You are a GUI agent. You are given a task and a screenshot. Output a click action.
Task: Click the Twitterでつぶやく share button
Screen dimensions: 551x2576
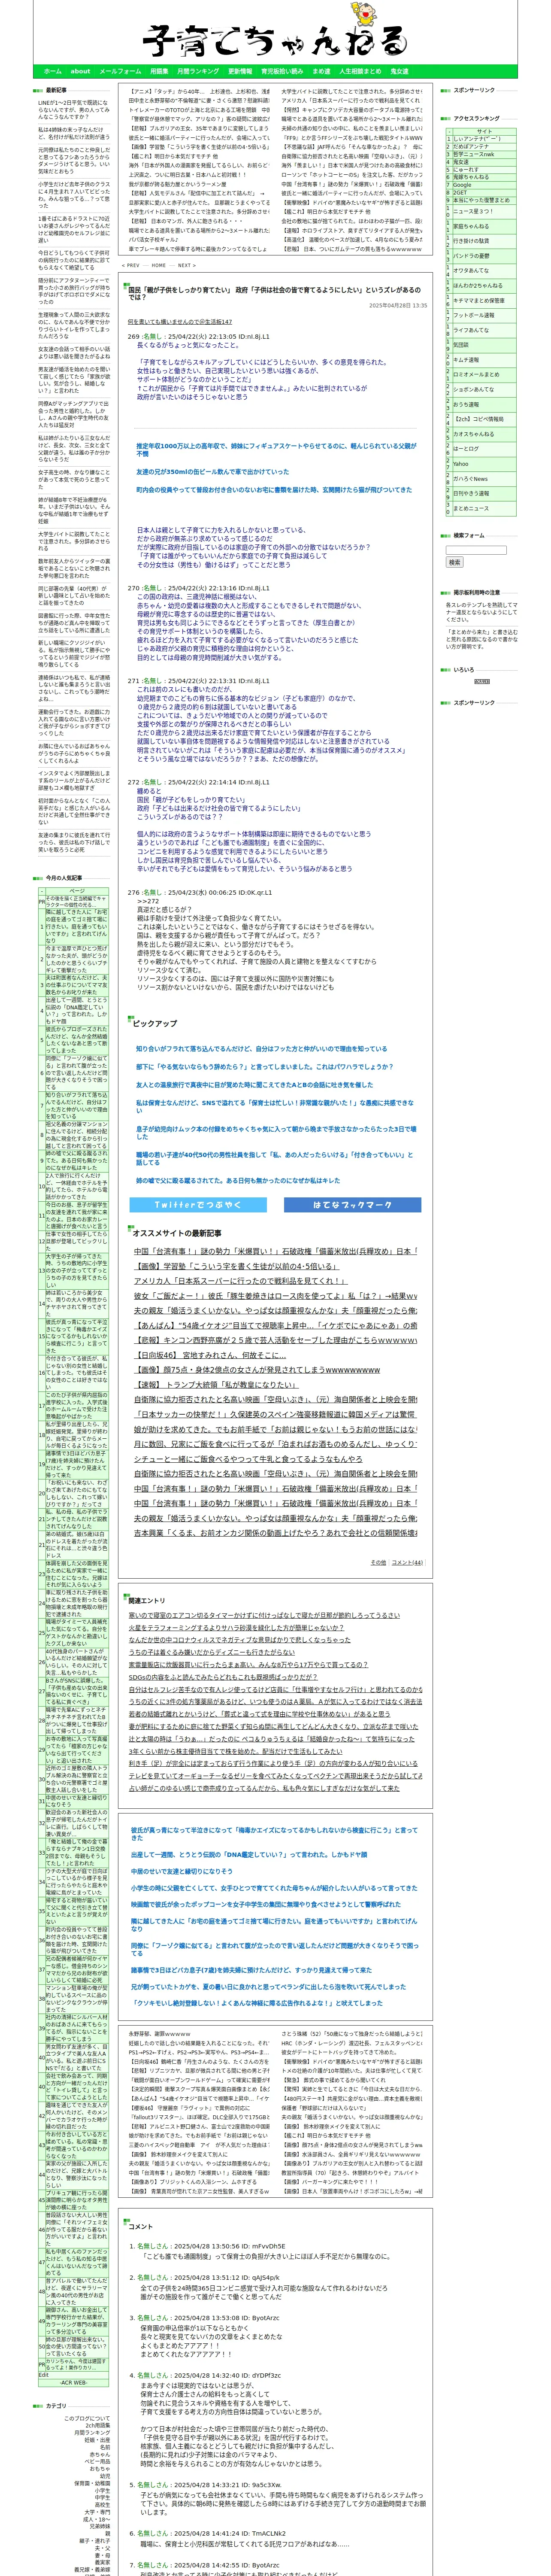coord(197,1205)
